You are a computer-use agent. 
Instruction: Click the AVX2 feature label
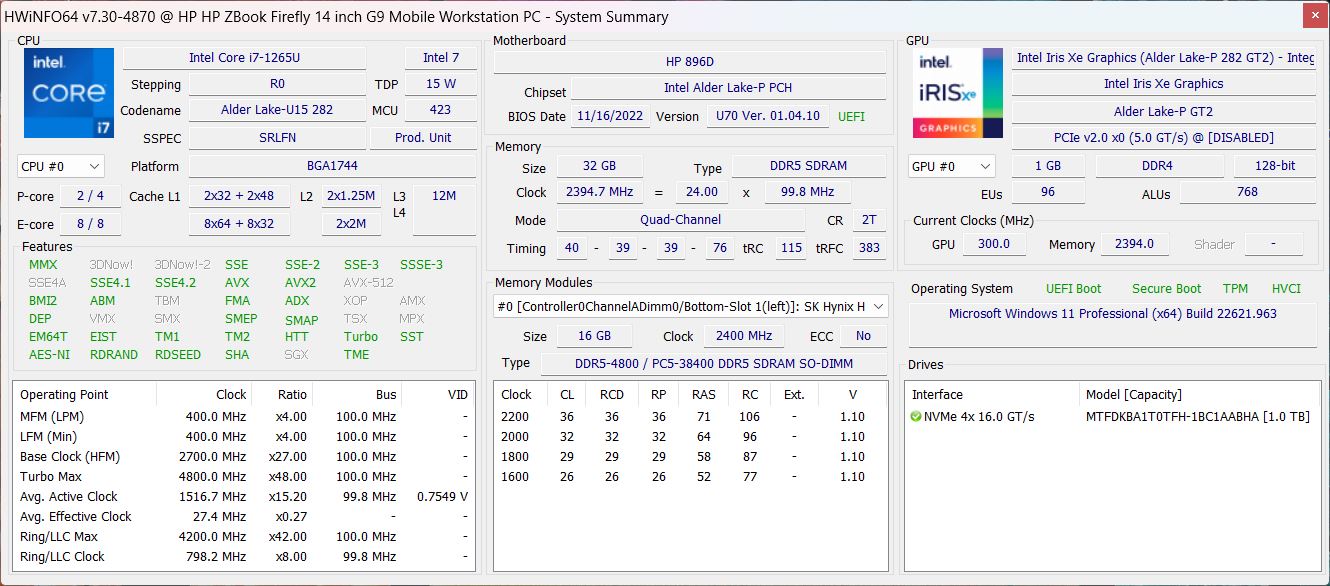point(300,282)
